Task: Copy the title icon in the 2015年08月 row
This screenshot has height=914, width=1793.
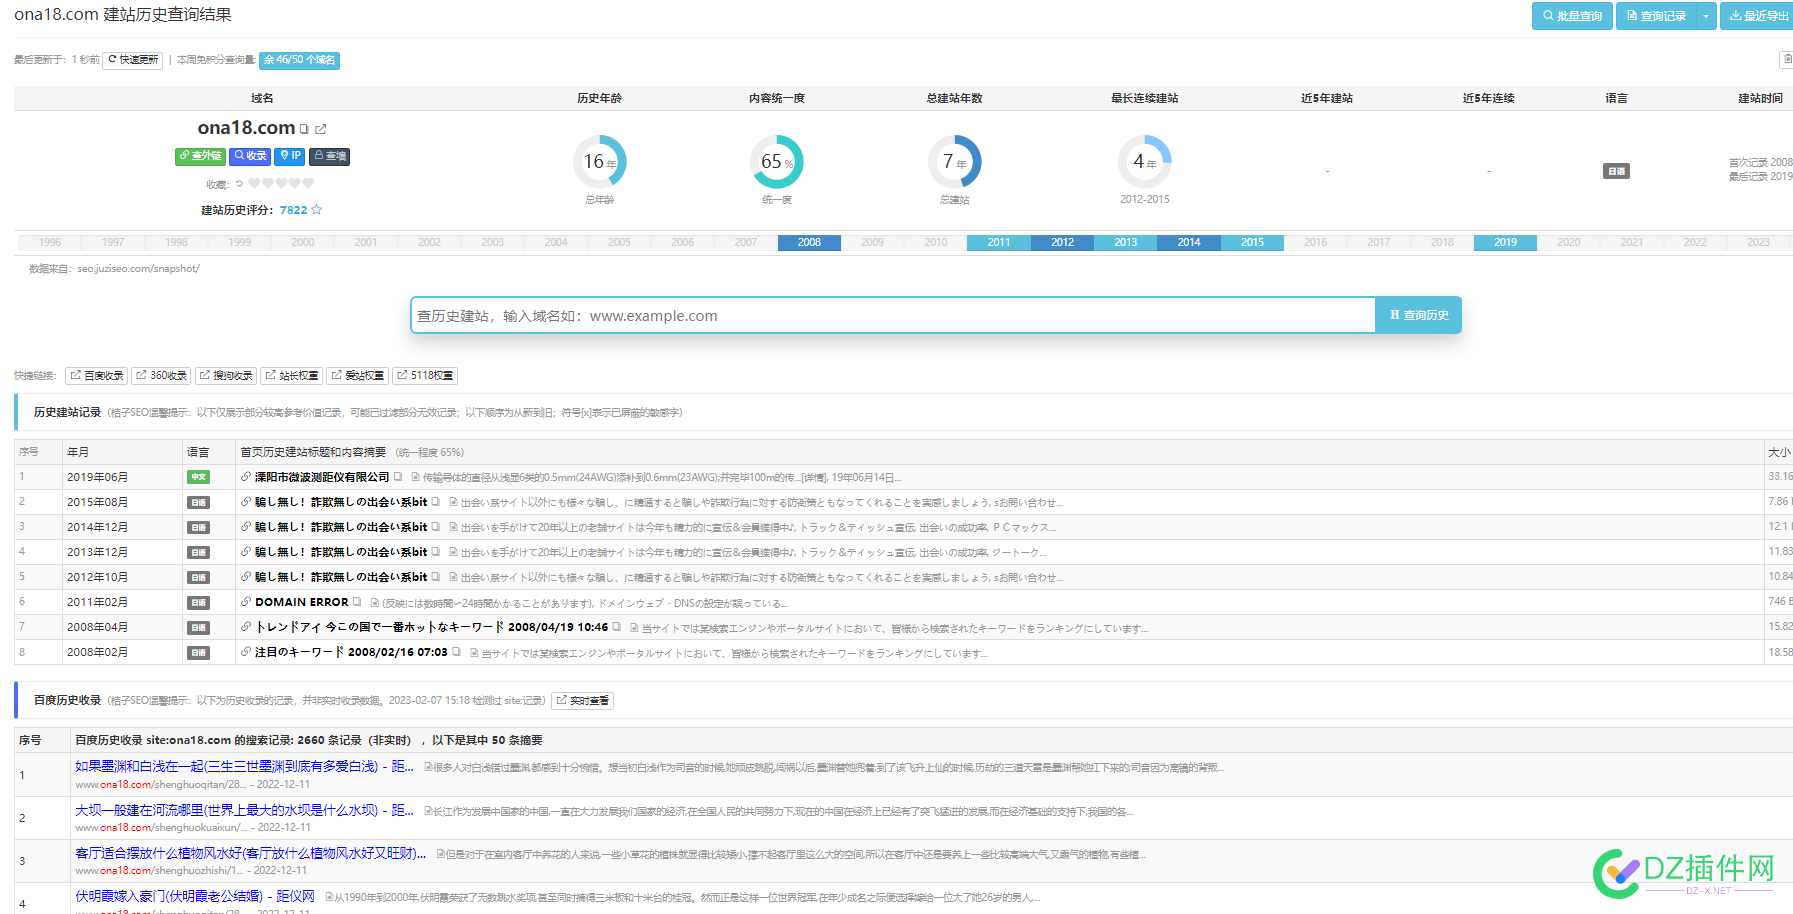Action: coord(436,502)
